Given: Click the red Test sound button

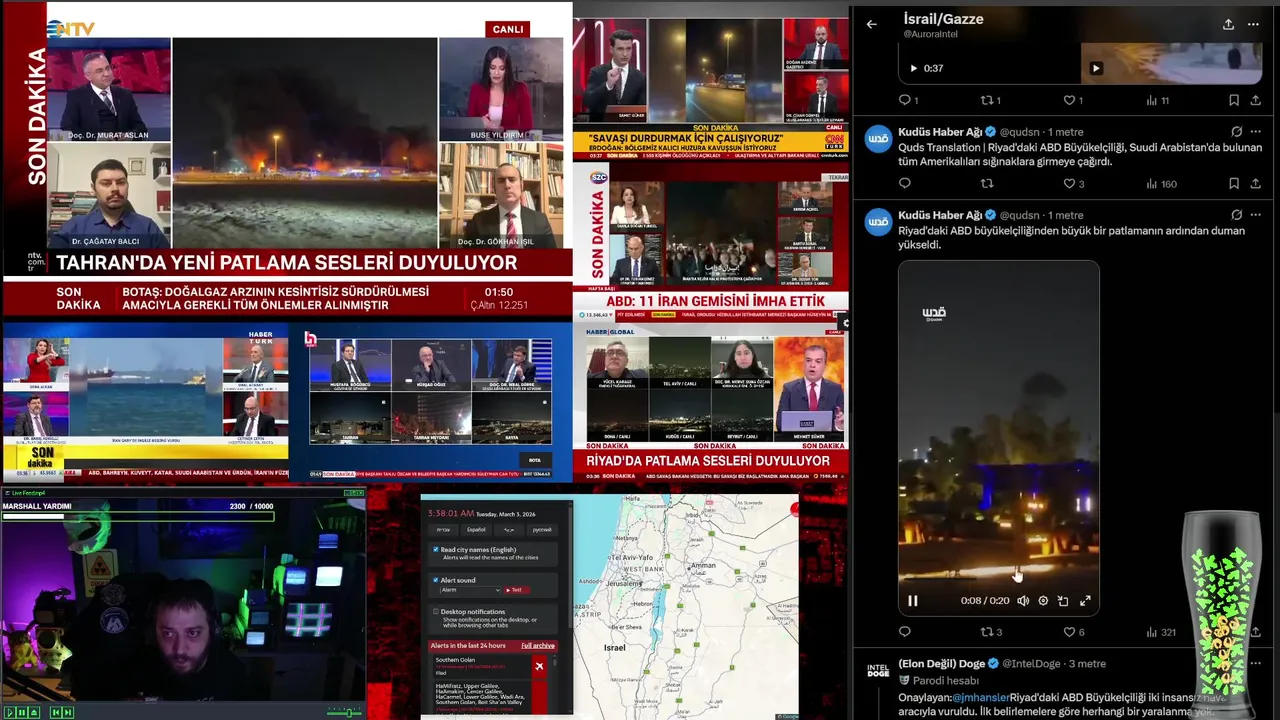Looking at the screenshot, I should [x=517, y=590].
